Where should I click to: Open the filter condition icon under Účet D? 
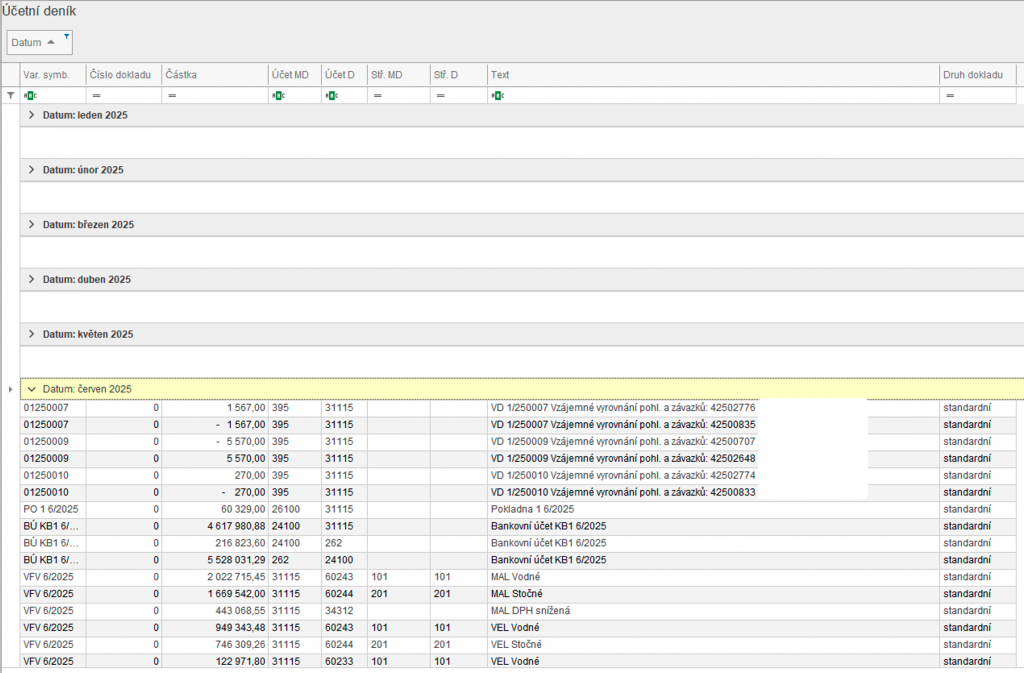click(332, 95)
